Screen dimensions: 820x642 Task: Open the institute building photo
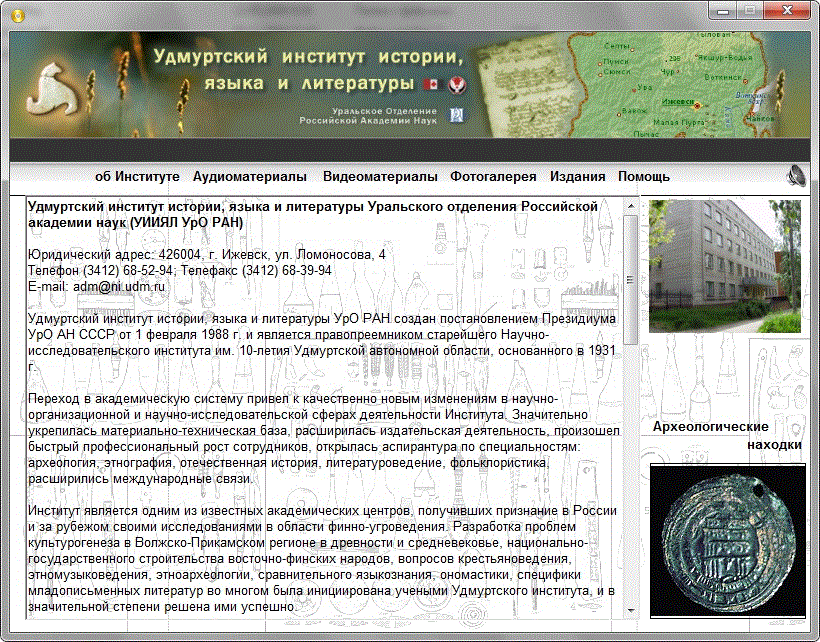tap(725, 266)
